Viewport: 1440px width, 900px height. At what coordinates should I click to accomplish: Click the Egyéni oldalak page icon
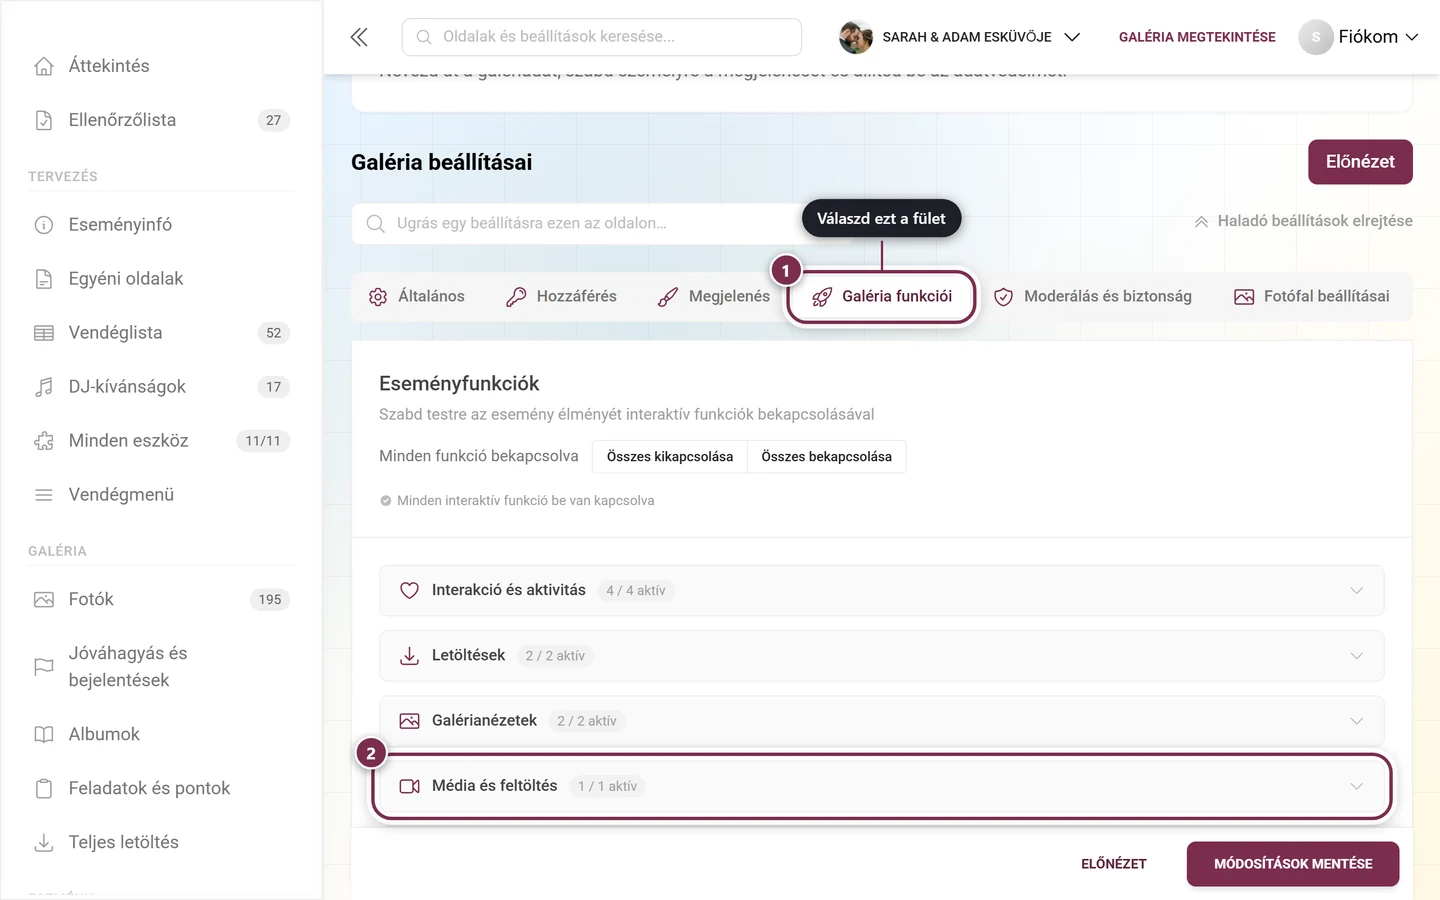pyautogui.click(x=44, y=279)
